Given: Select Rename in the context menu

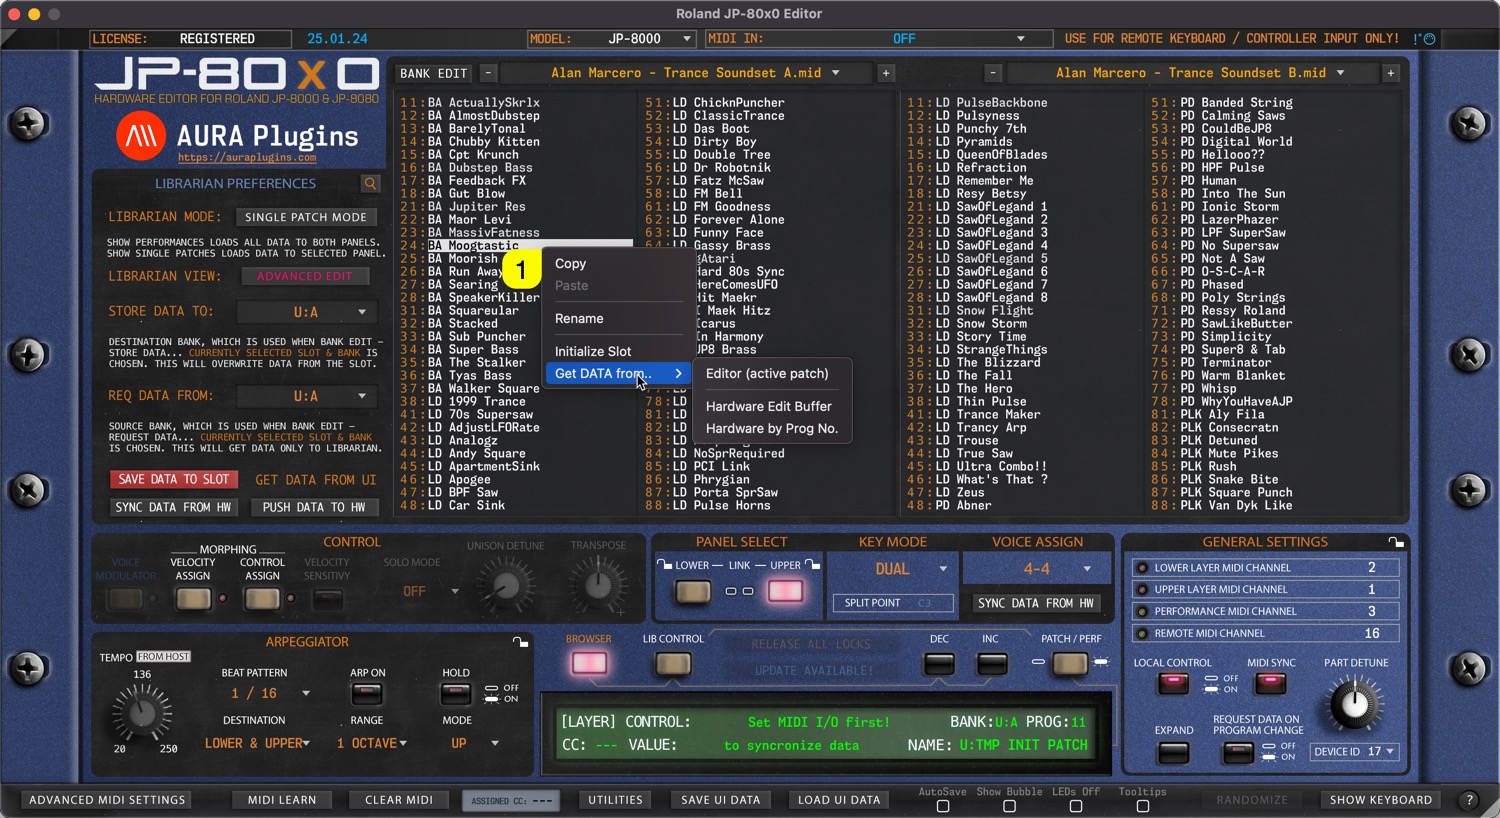Looking at the screenshot, I should (x=579, y=319).
